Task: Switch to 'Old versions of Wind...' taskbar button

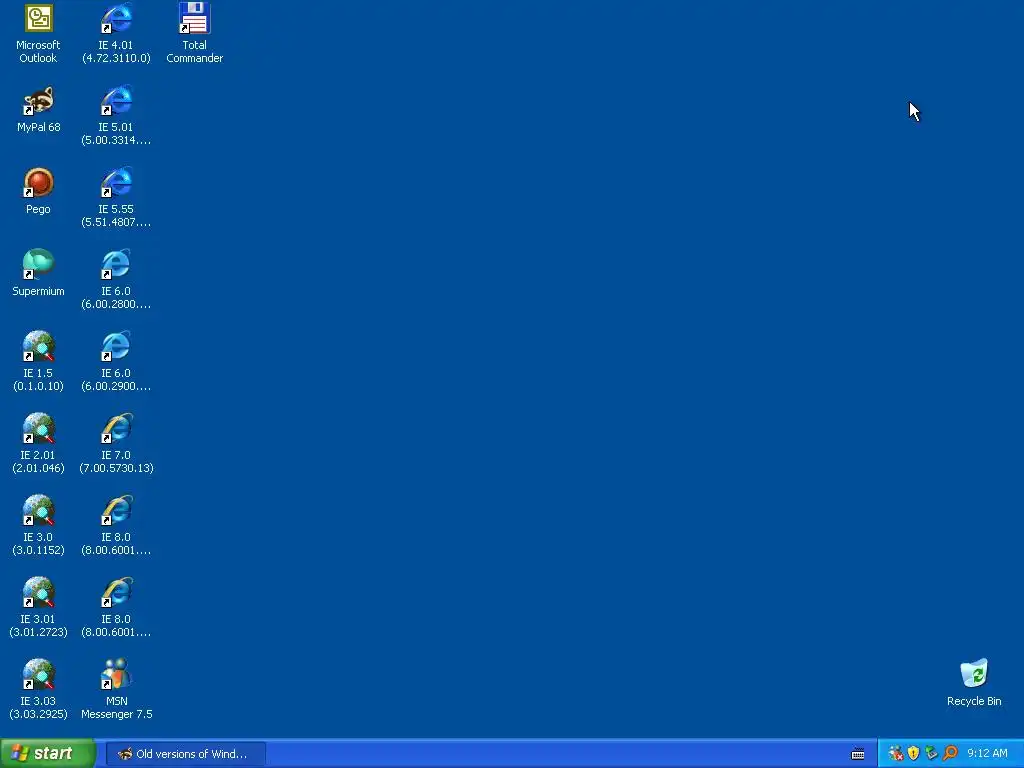Action: pyautogui.click(x=185, y=754)
